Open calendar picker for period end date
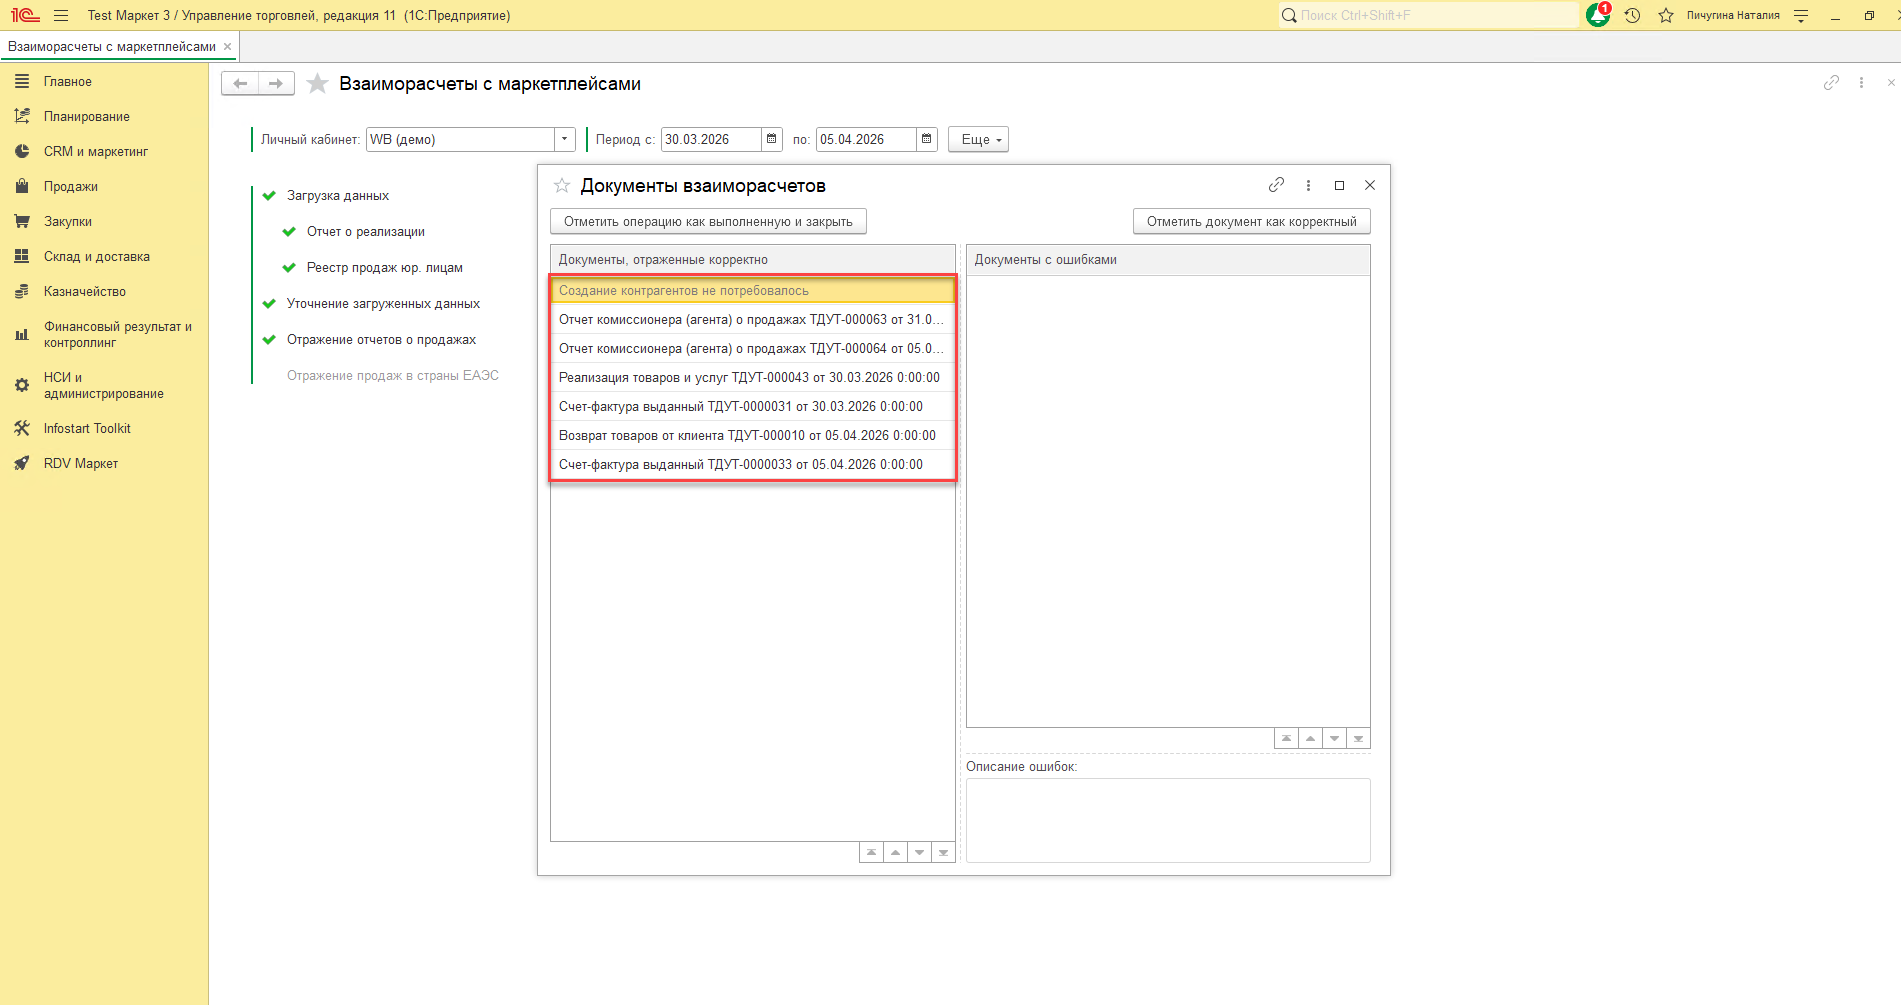Screen dimensions: 1902x1005 [x=927, y=139]
